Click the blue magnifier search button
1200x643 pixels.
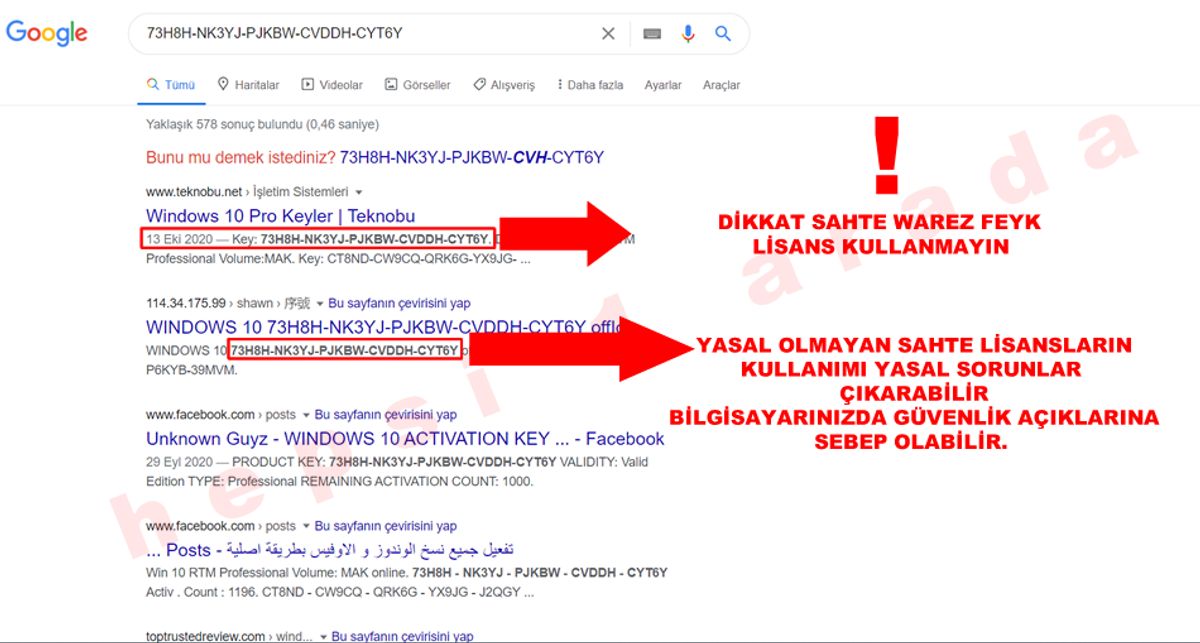coord(723,34)
